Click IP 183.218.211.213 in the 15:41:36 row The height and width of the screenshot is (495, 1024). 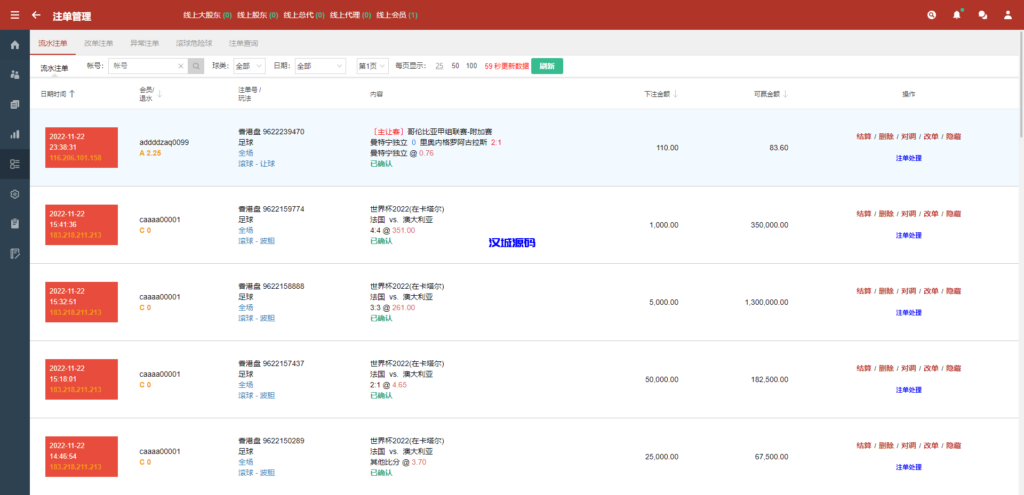pyautogui.click(x=75, y=235)
